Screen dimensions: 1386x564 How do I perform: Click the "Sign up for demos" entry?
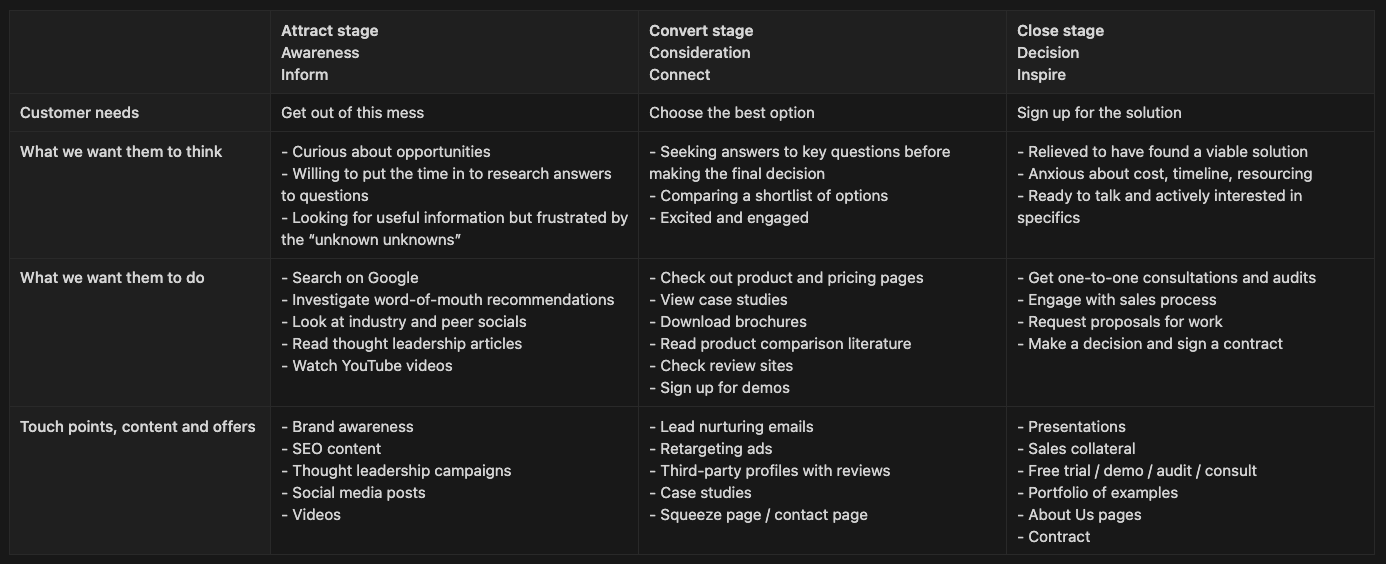click(725, 388)
